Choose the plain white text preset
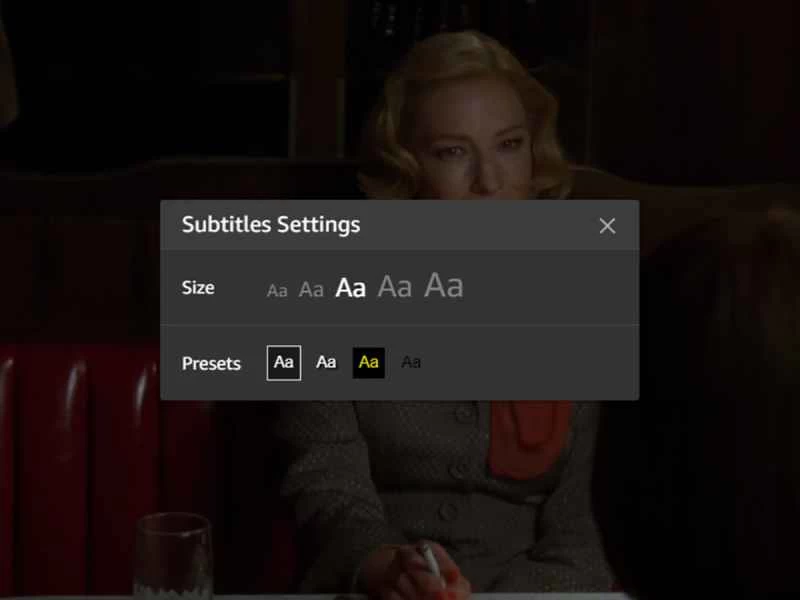The image size is (800, 600). pos(325,363)
